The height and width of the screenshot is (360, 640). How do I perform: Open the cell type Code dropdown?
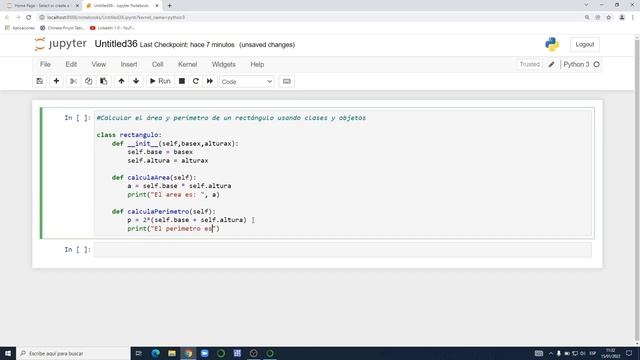(x=247, y=82)
